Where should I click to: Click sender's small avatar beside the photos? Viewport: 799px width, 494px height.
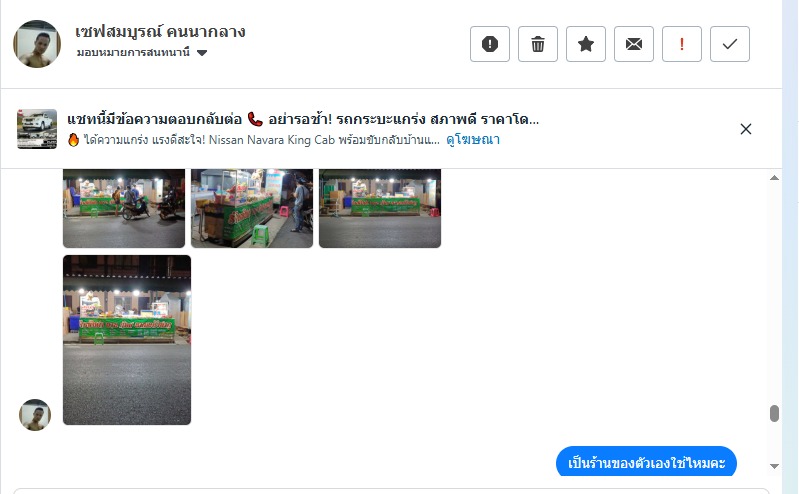point(35,415)
